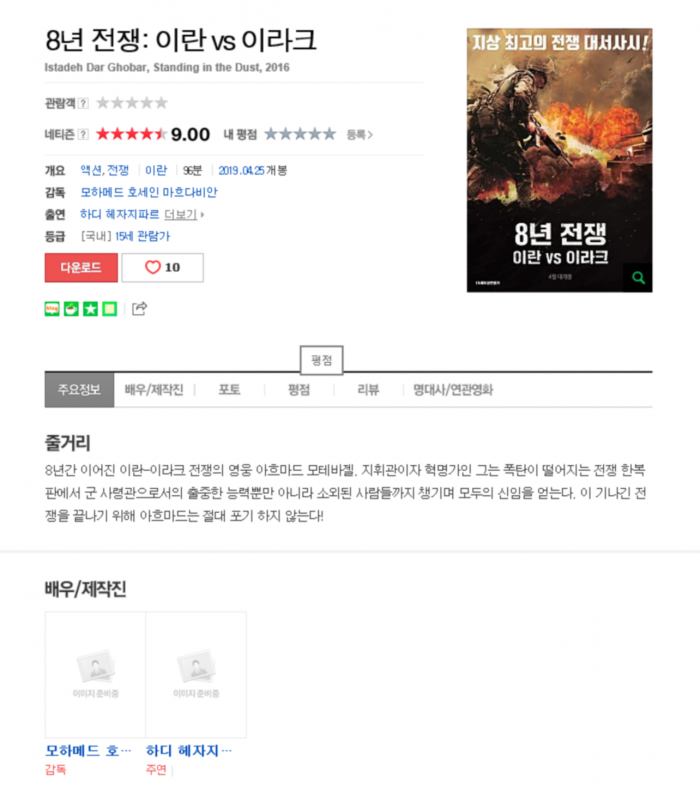Open the external share arrow icon

click(x=139, y=309)
